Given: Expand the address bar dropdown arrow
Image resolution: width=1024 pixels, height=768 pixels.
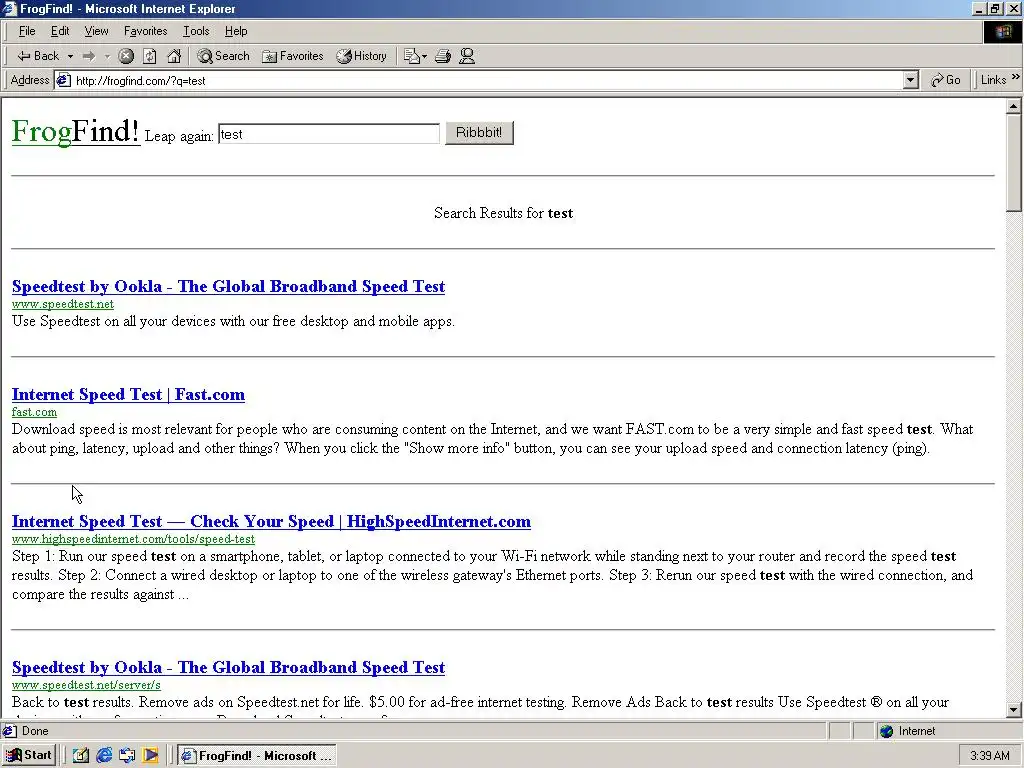Looking at the screenshot, I should coord(910,80).
